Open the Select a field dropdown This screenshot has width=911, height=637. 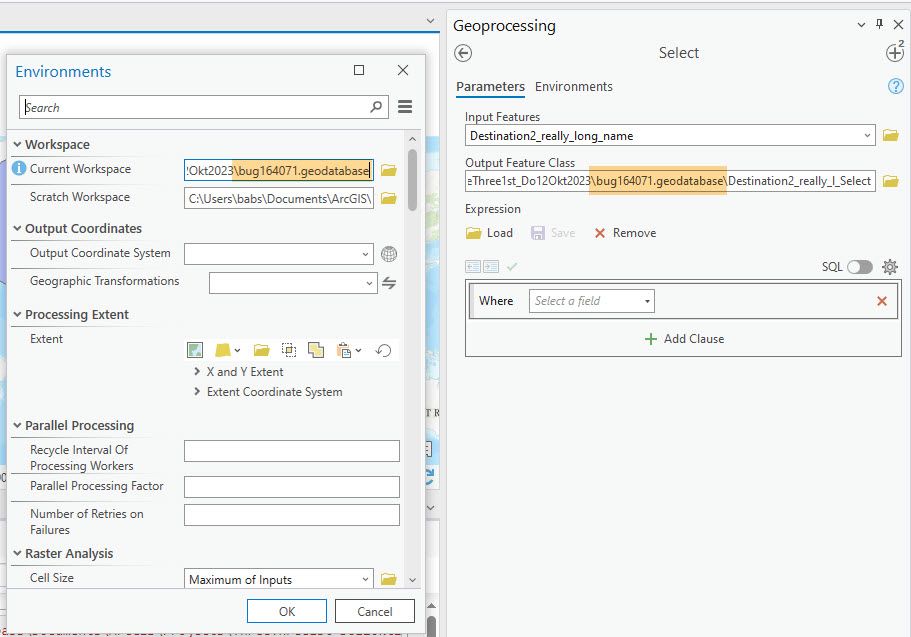click(x=592, y=301)
